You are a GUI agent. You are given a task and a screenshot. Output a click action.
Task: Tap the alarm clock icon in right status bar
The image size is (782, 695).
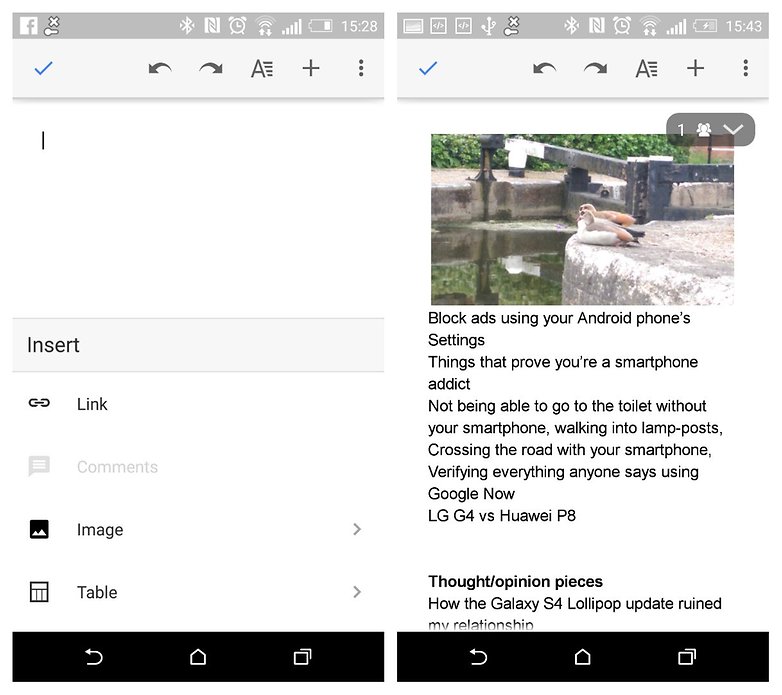tap(622, 25)
